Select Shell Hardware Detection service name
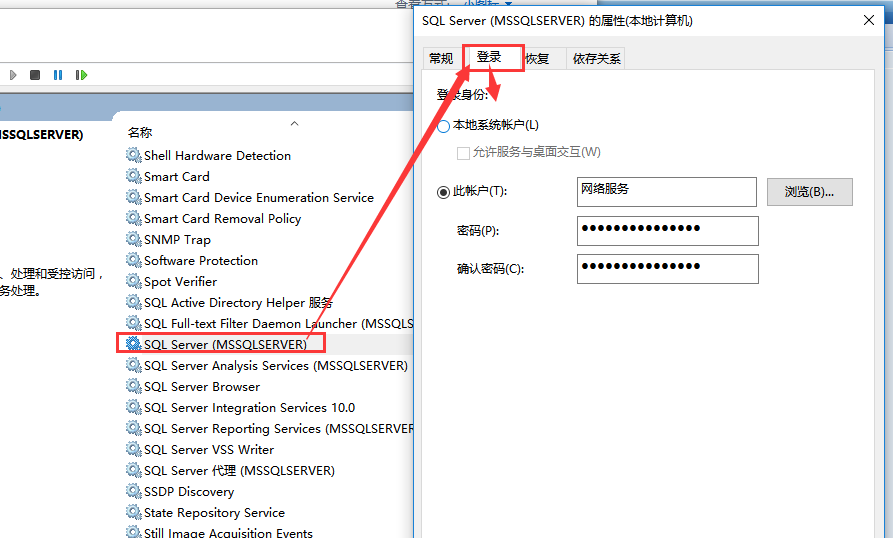 [217, 155]
